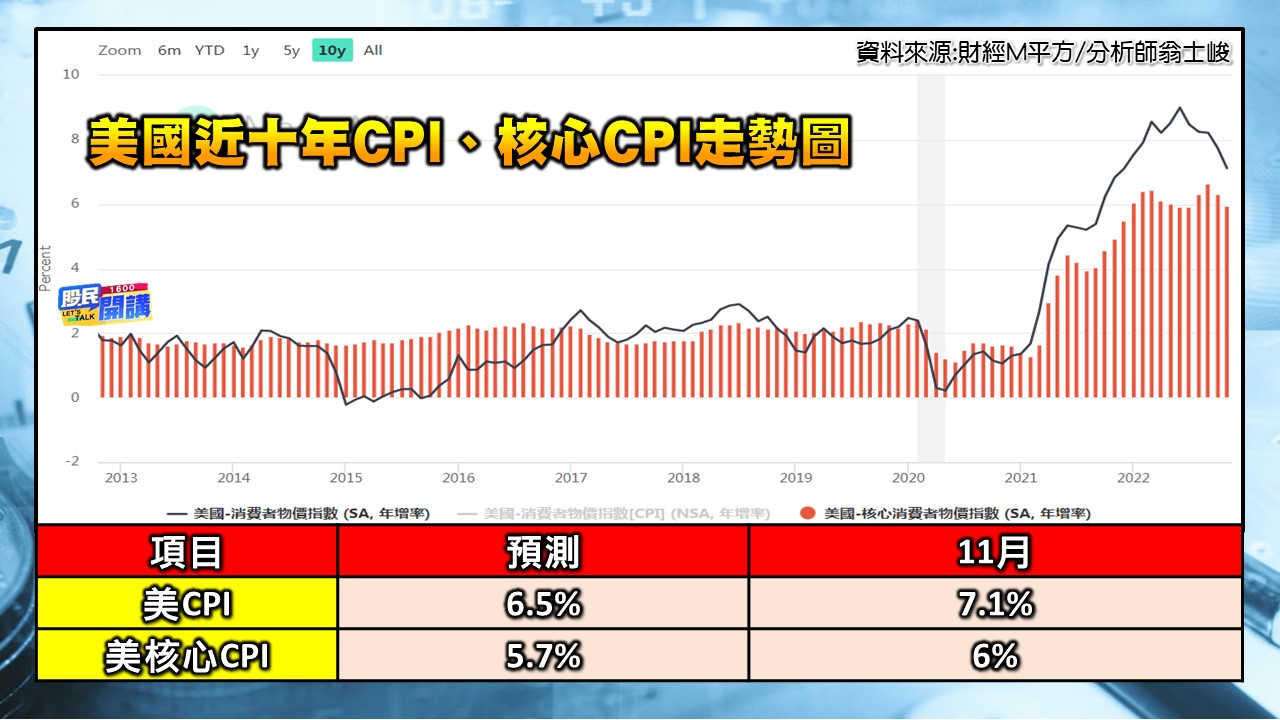Screen dimensions: 1280x720
Task: Click the 2022 x-axis label
Action: coord(1133,477)
